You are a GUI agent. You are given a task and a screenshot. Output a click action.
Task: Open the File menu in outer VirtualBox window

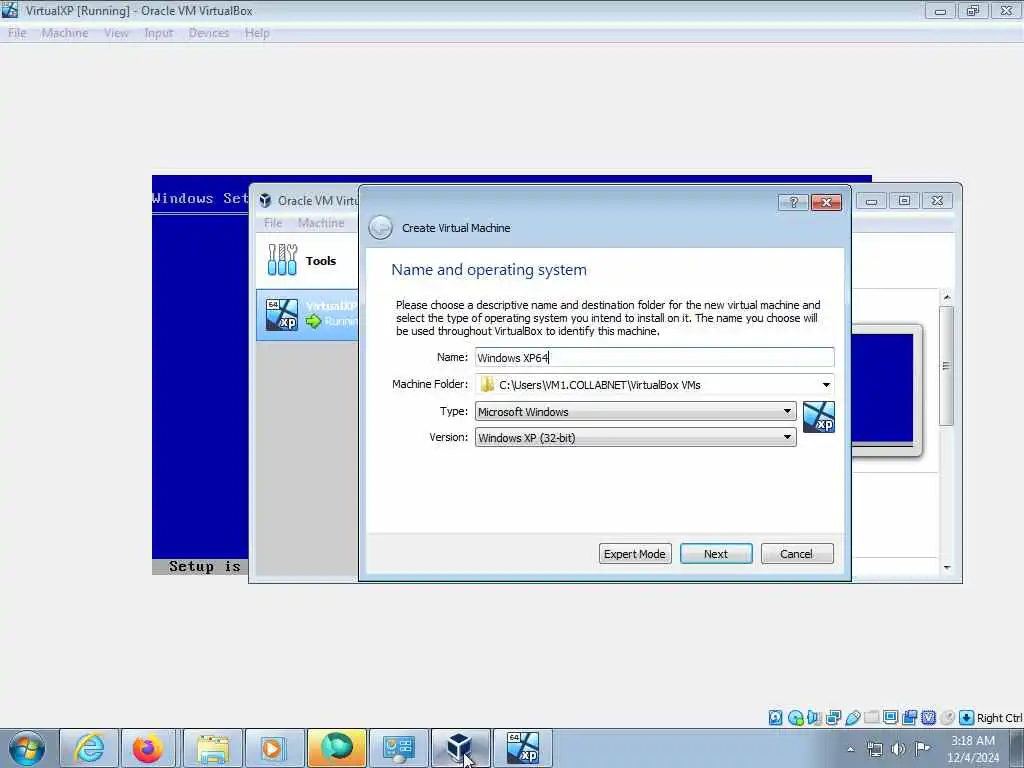[x=17, y=33]
